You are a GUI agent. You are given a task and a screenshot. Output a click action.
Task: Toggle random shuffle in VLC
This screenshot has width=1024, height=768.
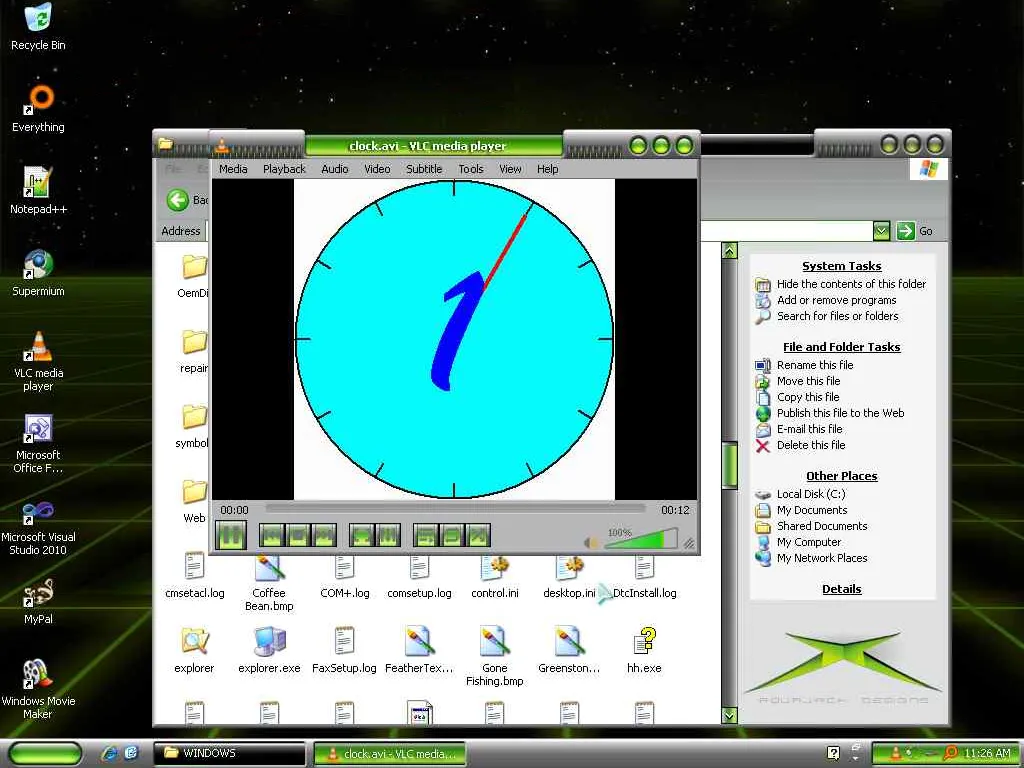coord(478,536)
